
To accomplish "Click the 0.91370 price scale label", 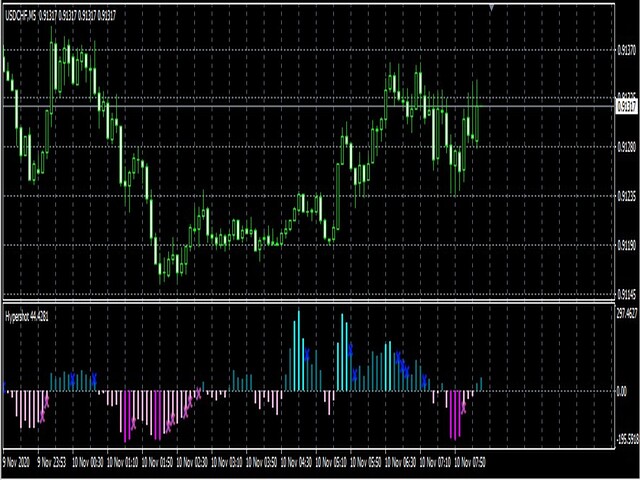I will (627, 50).
